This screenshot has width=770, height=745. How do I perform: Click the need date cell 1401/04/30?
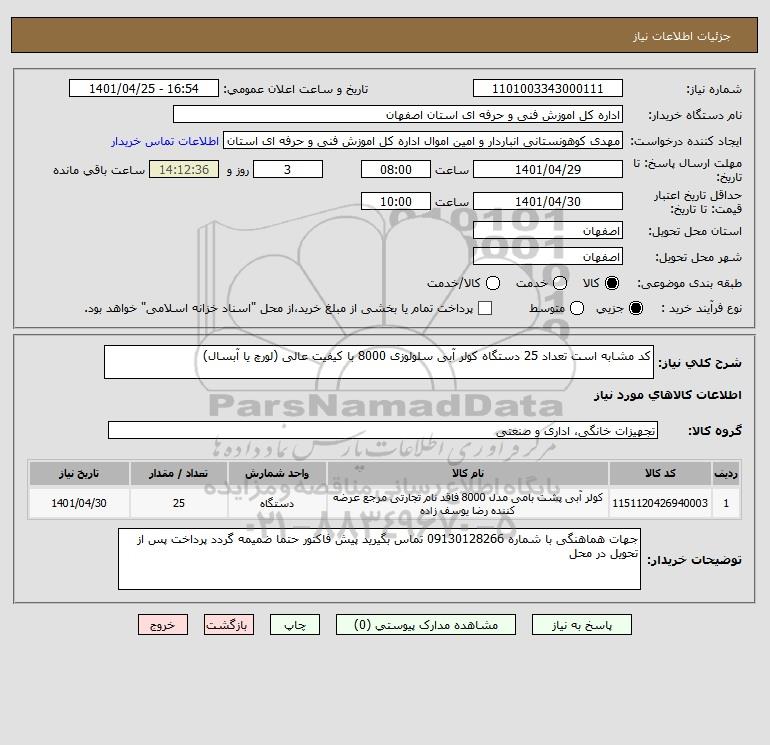pyautogui.click(x=79, y=503)
